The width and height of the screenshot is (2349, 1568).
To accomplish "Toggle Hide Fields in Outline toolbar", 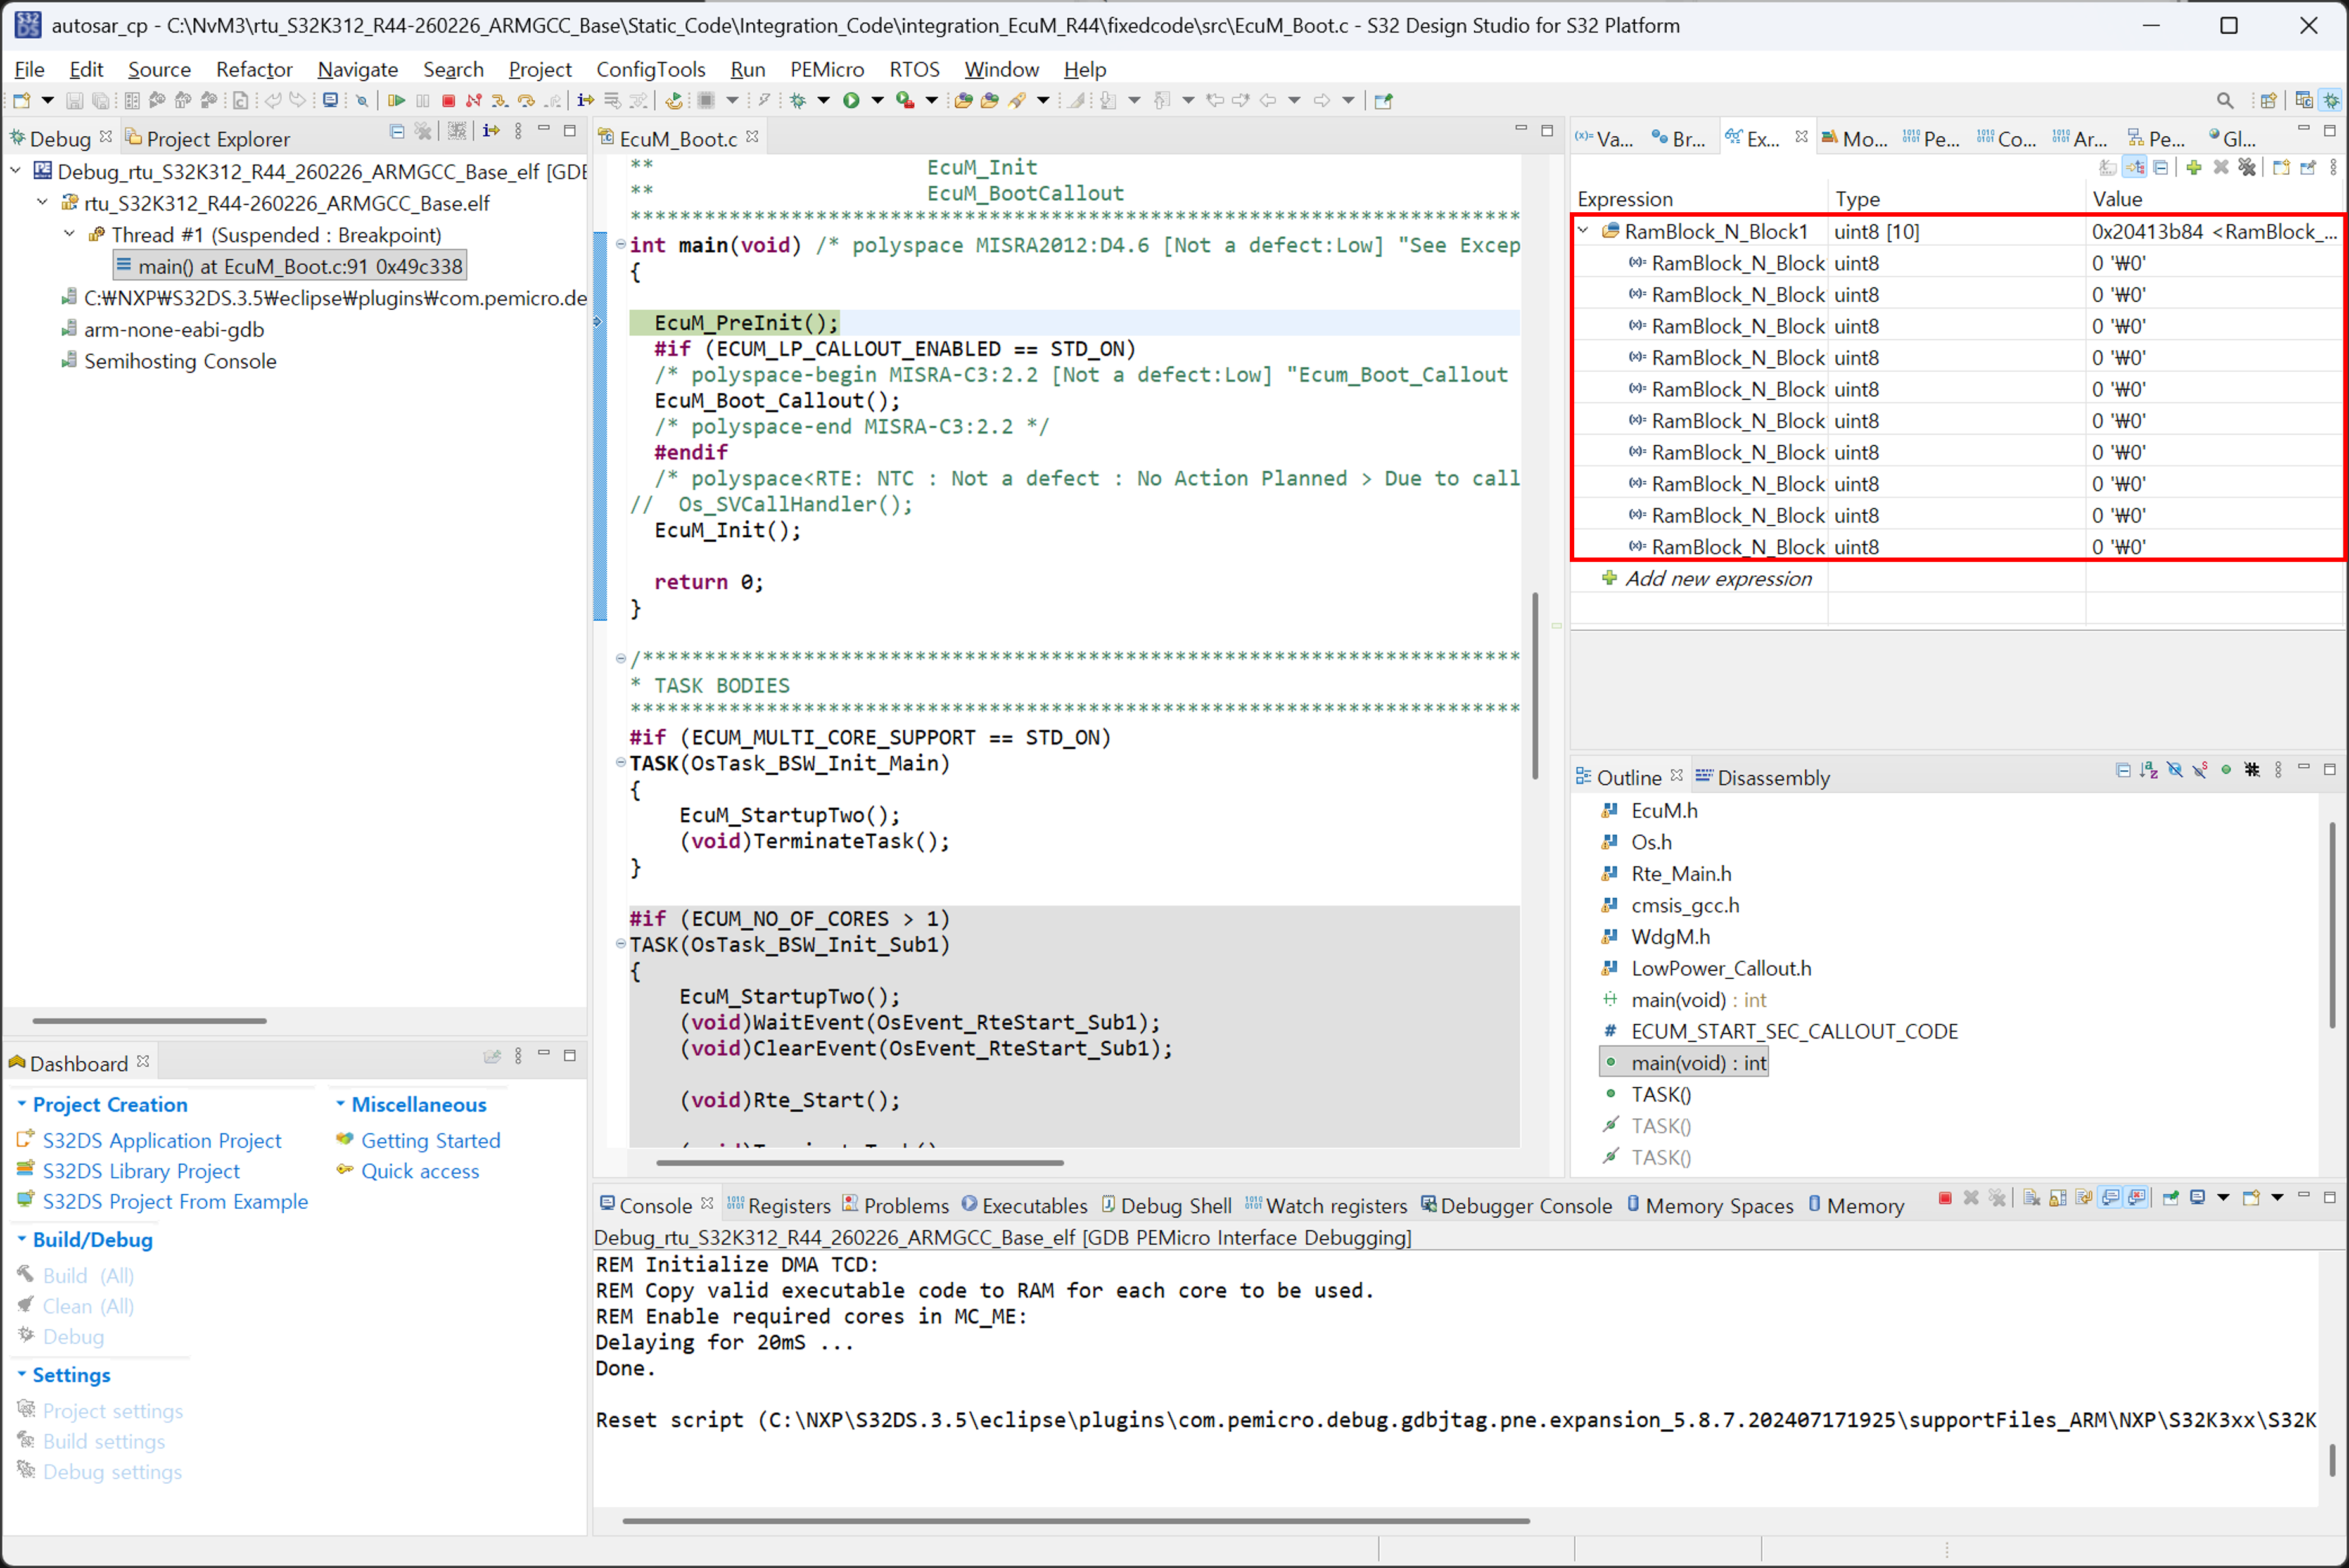I will click(x=2175, y=770).
